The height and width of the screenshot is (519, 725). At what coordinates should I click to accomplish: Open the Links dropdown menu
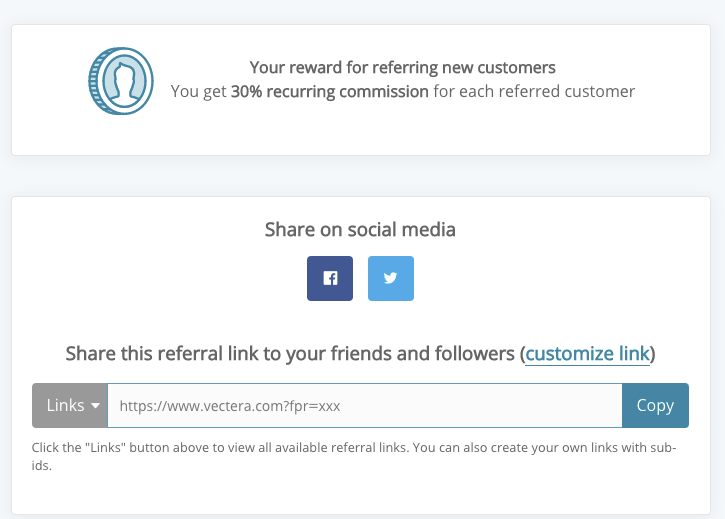tap(70, 405)
